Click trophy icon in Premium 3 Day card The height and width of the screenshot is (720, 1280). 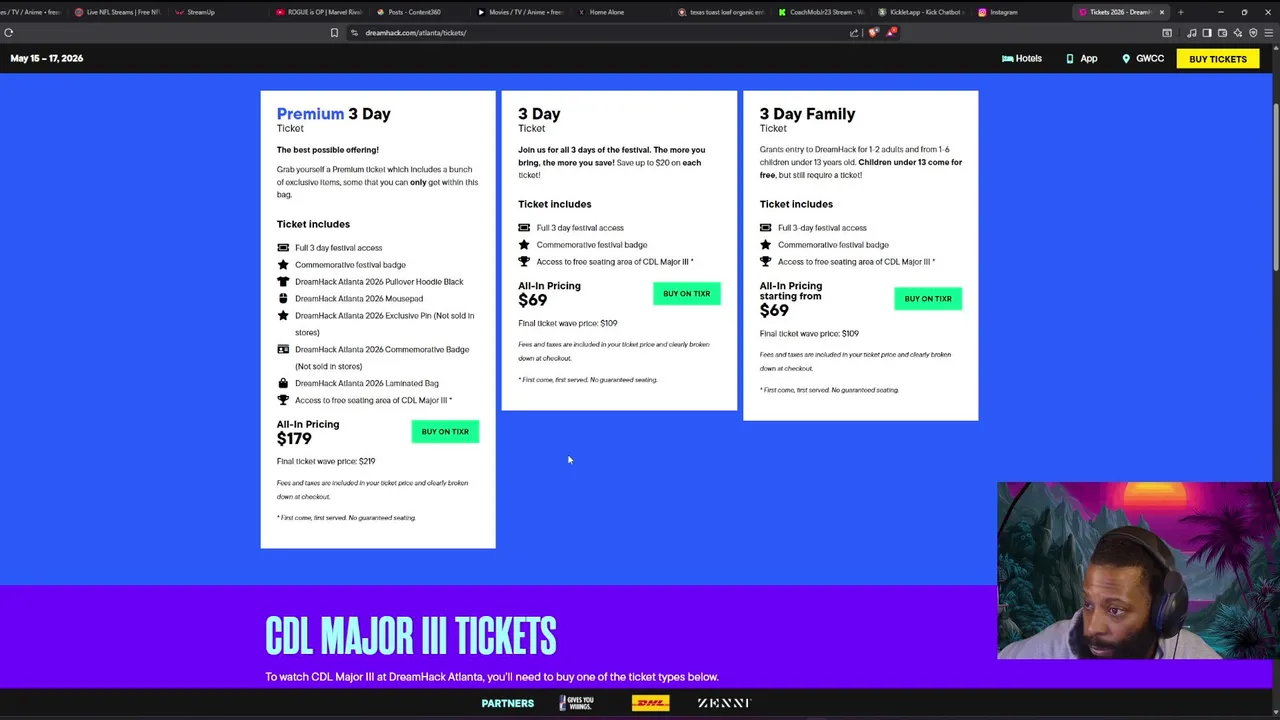coord(283,400)
